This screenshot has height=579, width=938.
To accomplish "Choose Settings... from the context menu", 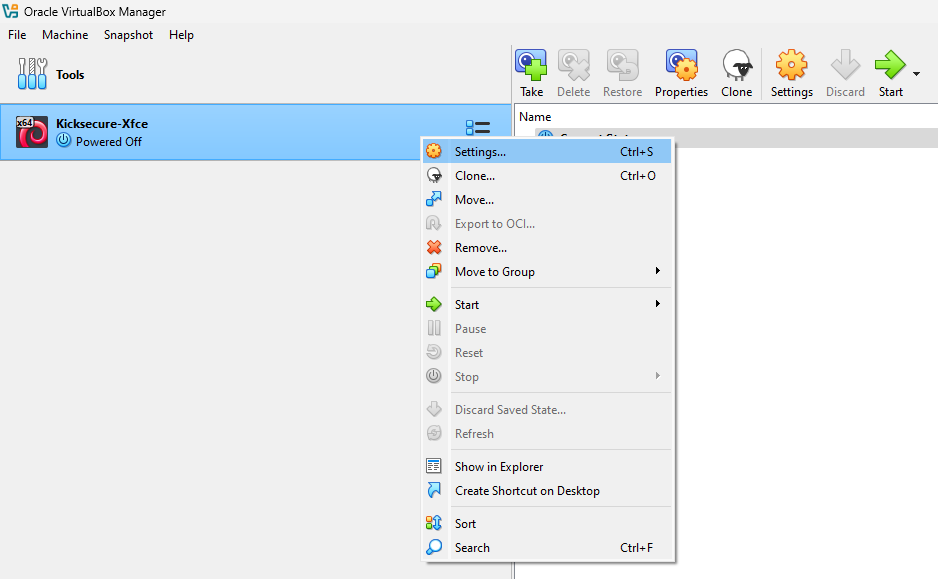I will click(480, 152).
